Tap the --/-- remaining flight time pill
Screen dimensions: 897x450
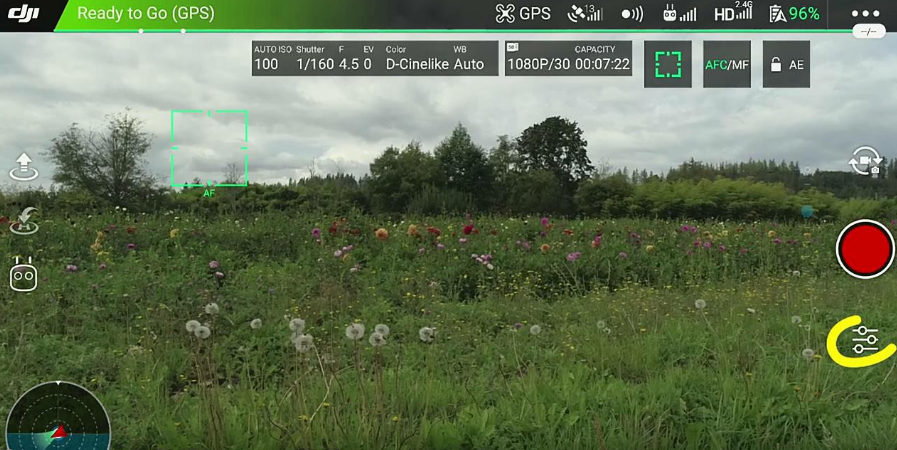pos(868,31)
